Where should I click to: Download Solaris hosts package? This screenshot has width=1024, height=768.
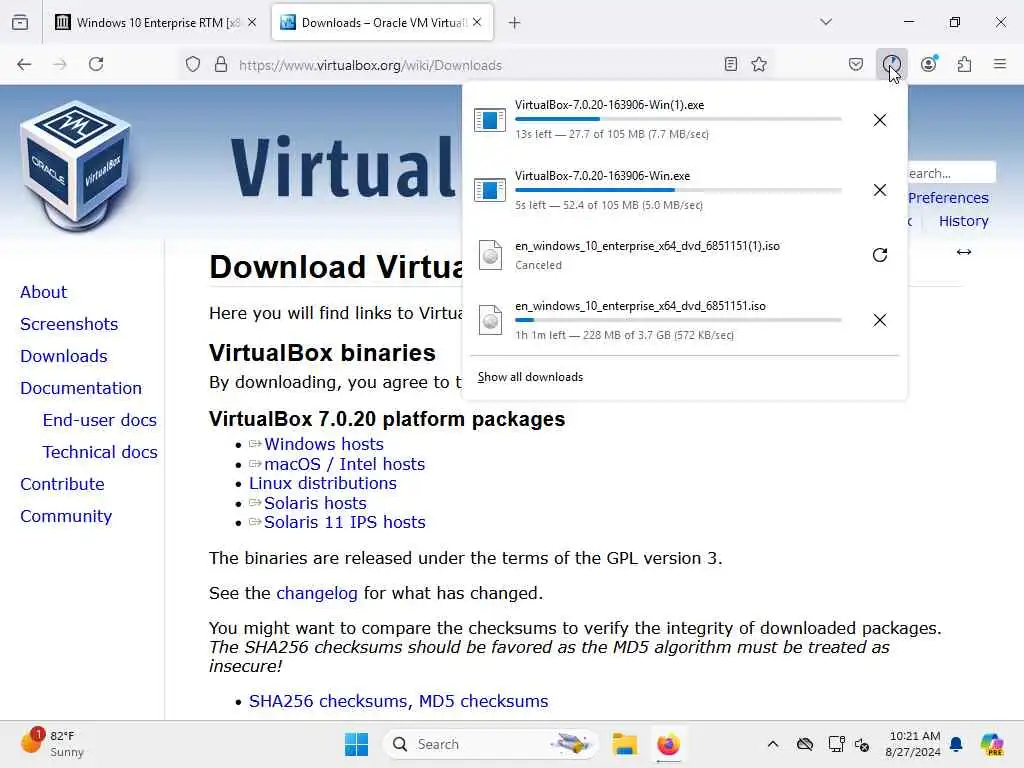pyautogui.click(x=315, y=503)
